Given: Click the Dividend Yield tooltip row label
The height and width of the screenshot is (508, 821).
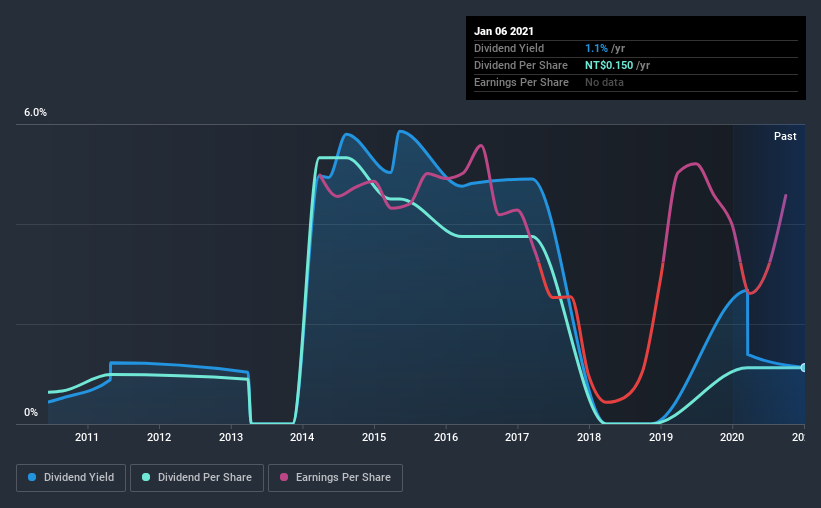Looking at the screenshot, I should click(x=509, y=48).
